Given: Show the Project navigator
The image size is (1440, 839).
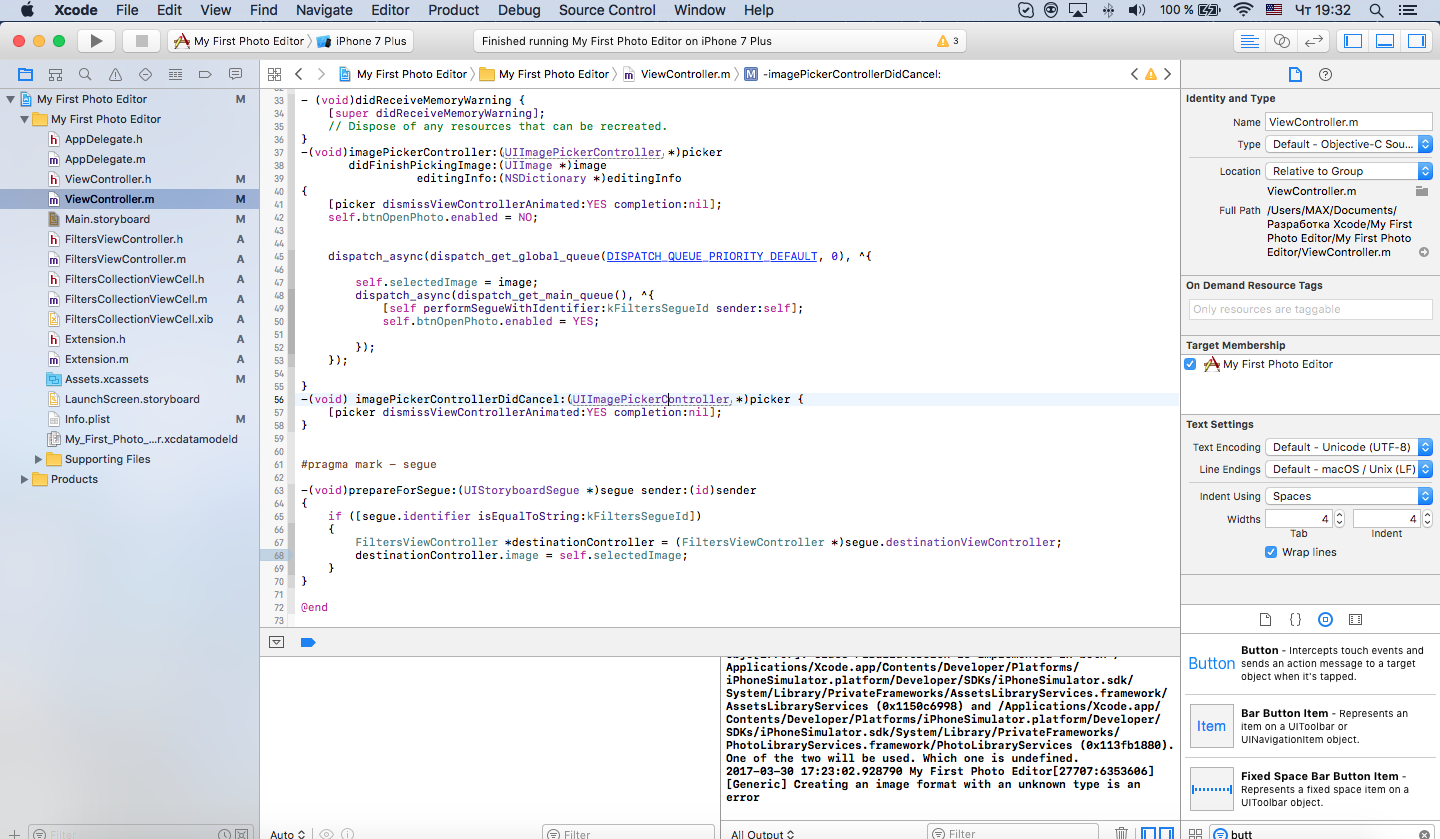Looking at the screenshot, I should coord(25,74).
